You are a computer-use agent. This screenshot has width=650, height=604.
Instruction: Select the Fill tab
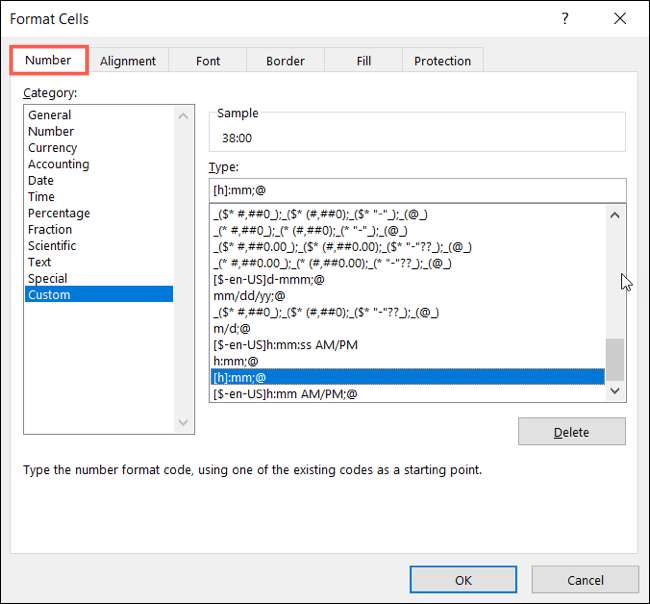tap(364, 61)
